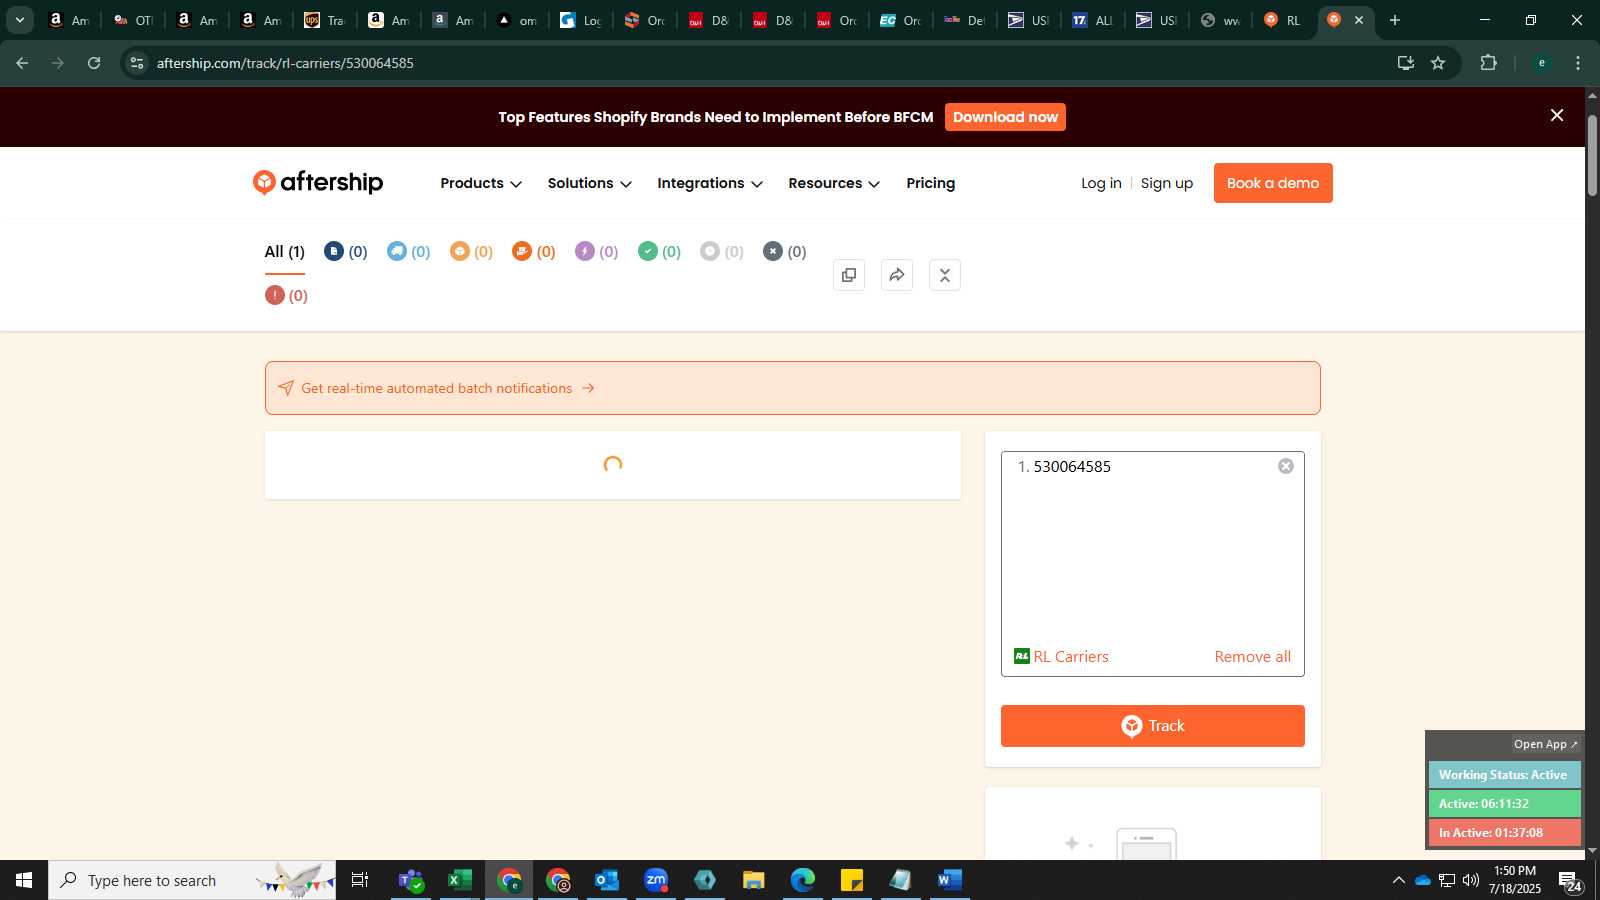
Task: Select the All (1) tab
Action: pos(284,251)
